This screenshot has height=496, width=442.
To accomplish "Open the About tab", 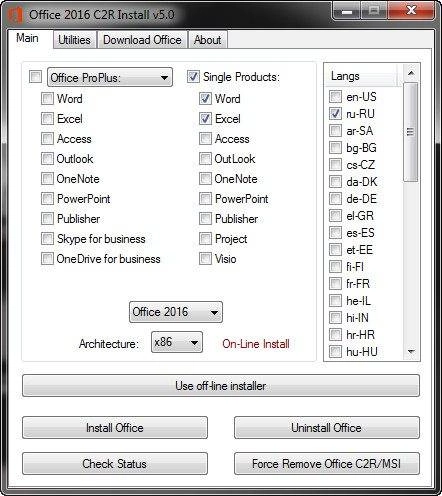I will click(207, 40).
